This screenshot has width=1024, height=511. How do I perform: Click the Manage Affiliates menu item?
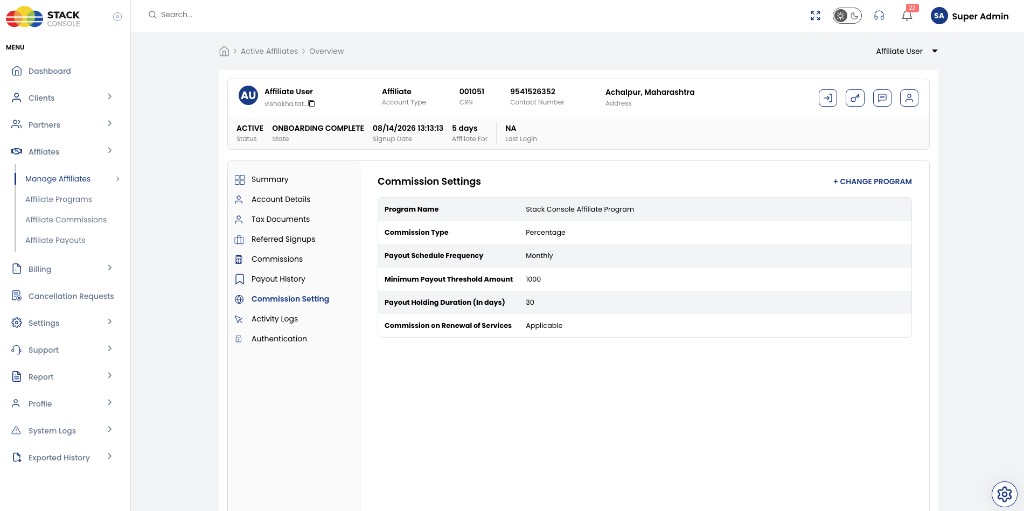58,178
